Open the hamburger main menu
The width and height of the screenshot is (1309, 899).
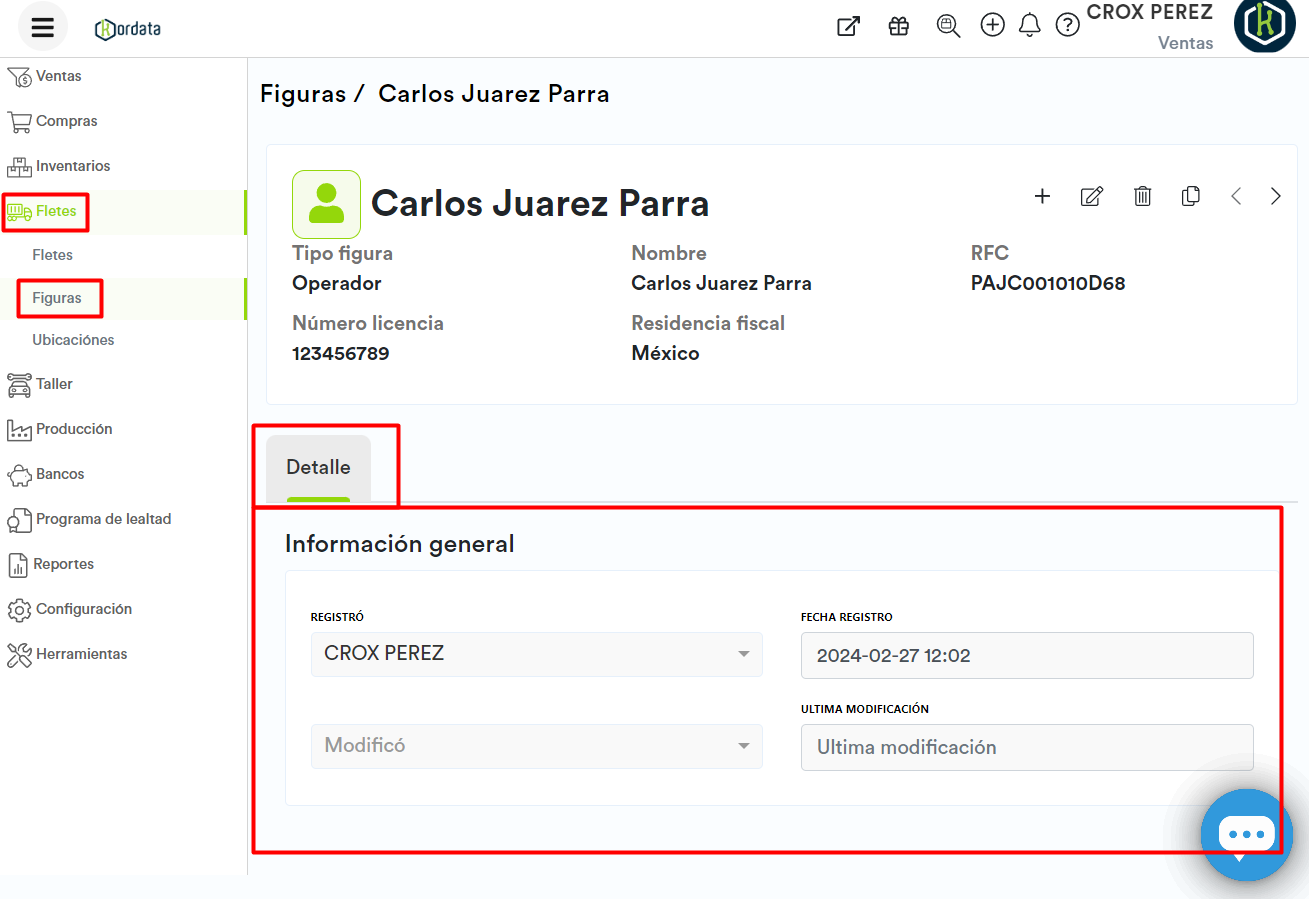coord(42,27)
